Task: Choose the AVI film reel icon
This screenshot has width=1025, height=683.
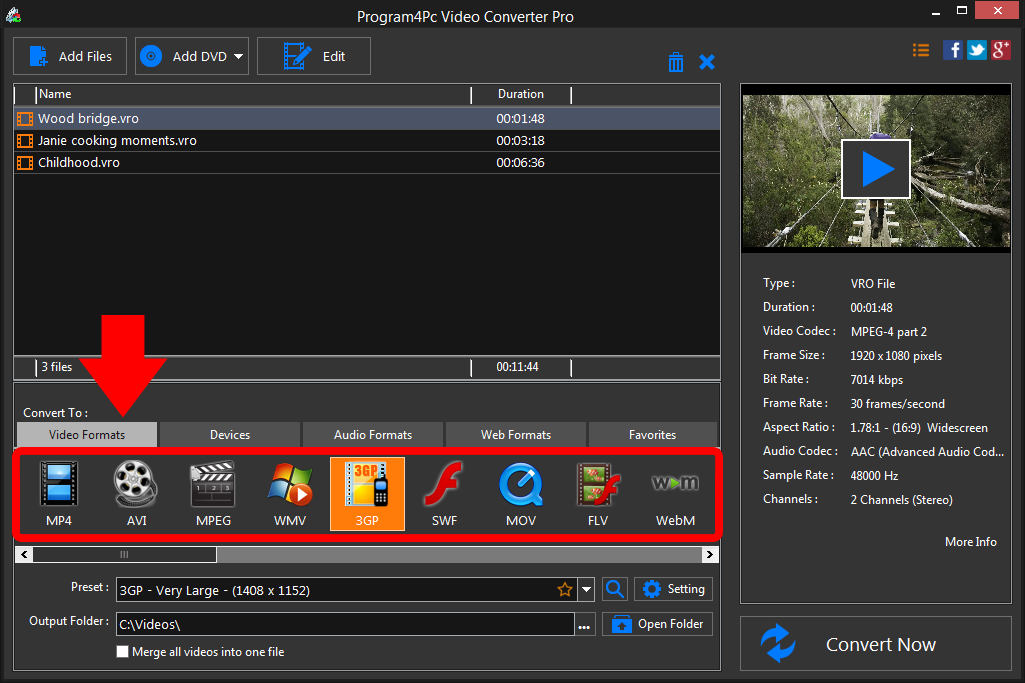Action: [x=136, y=493]
